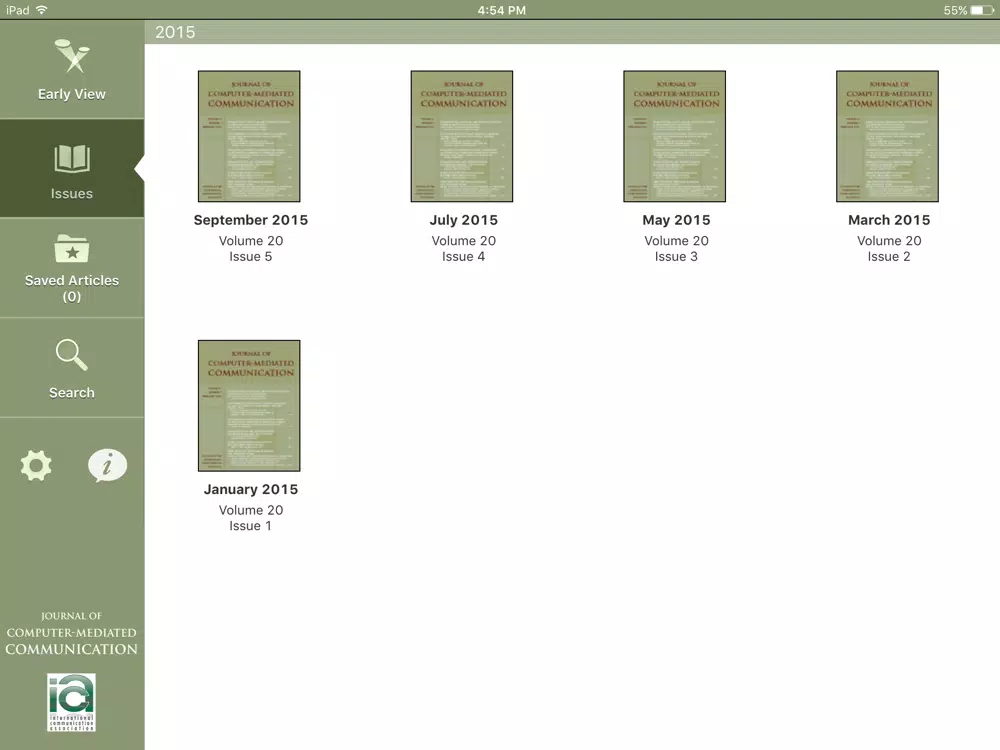Screen dimensions: 1000x750
Task: Select the "March 2015" title text
Action: [x=889, y=220]
